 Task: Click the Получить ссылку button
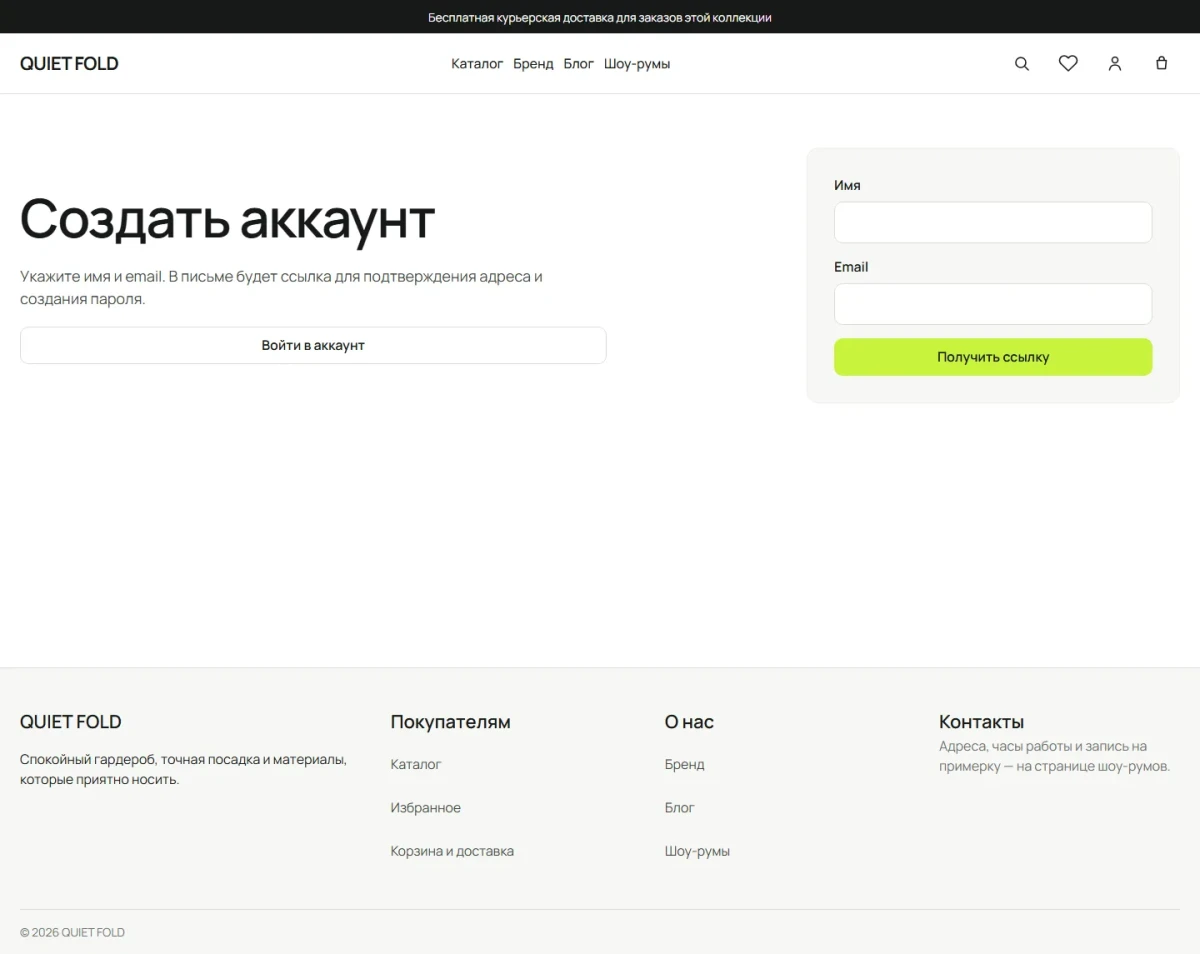(993, 357)
